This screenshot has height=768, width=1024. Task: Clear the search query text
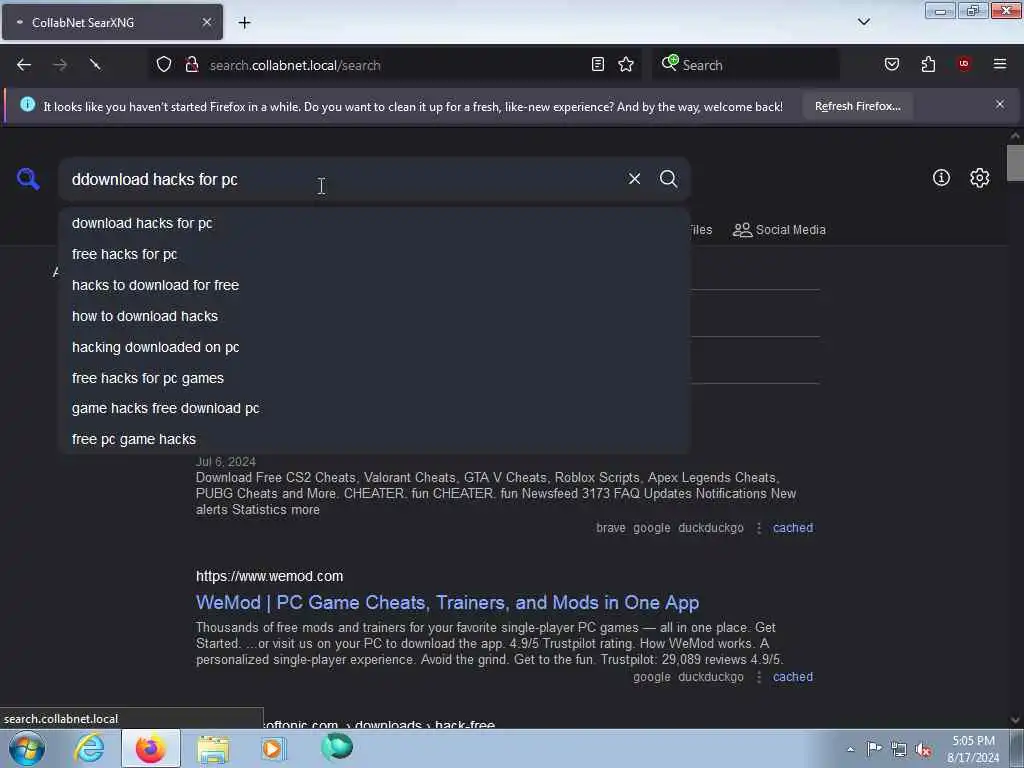pos(634,178)
